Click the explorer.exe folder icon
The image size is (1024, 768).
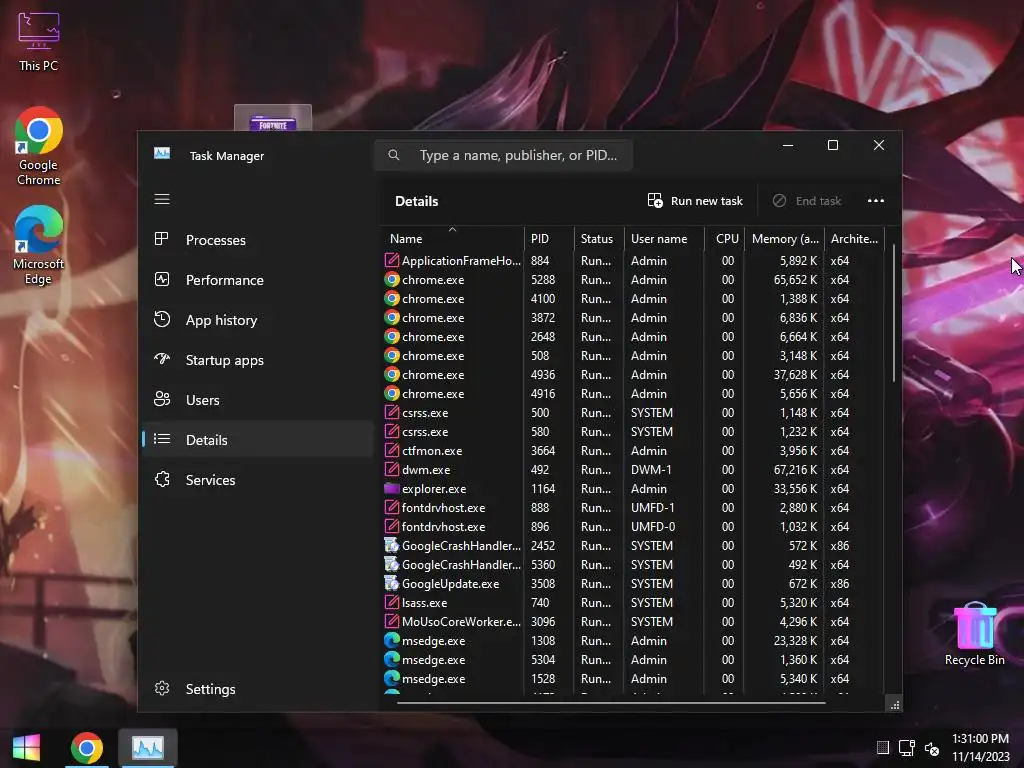[392, 488]
